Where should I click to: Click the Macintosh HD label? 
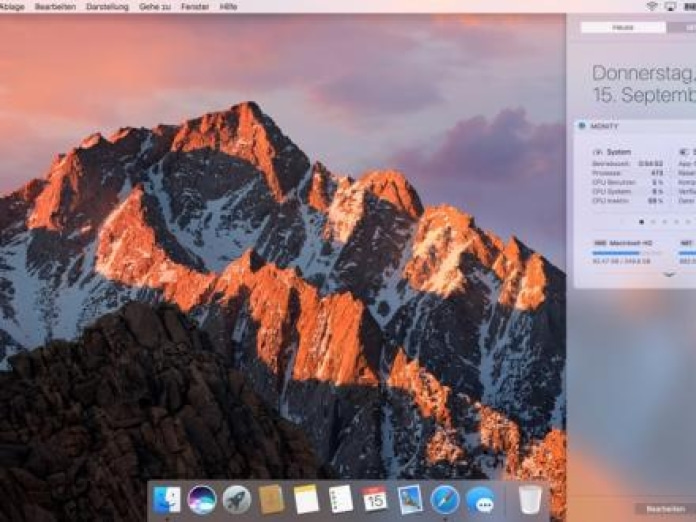630,243
